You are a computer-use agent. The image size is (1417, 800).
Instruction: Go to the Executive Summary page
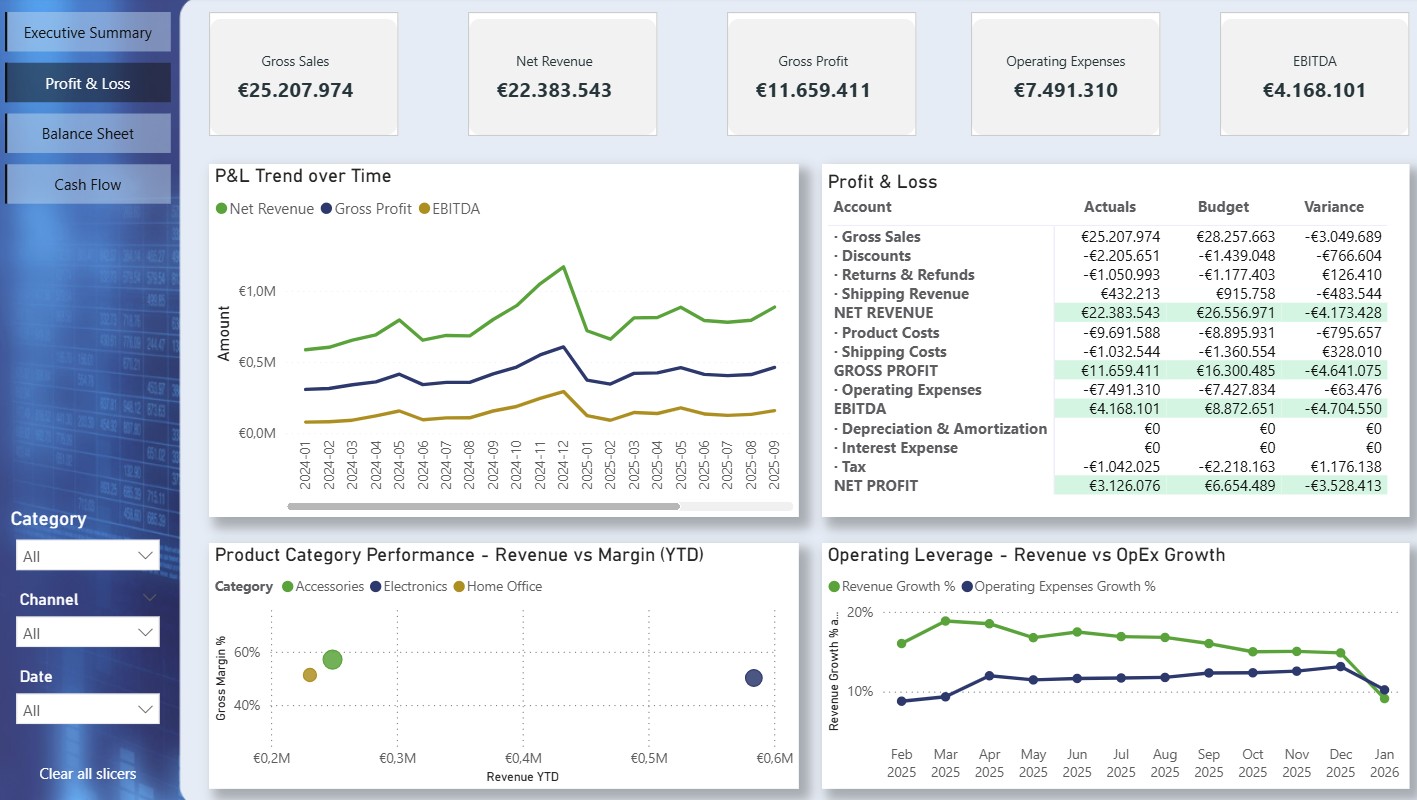pos(88,31)
